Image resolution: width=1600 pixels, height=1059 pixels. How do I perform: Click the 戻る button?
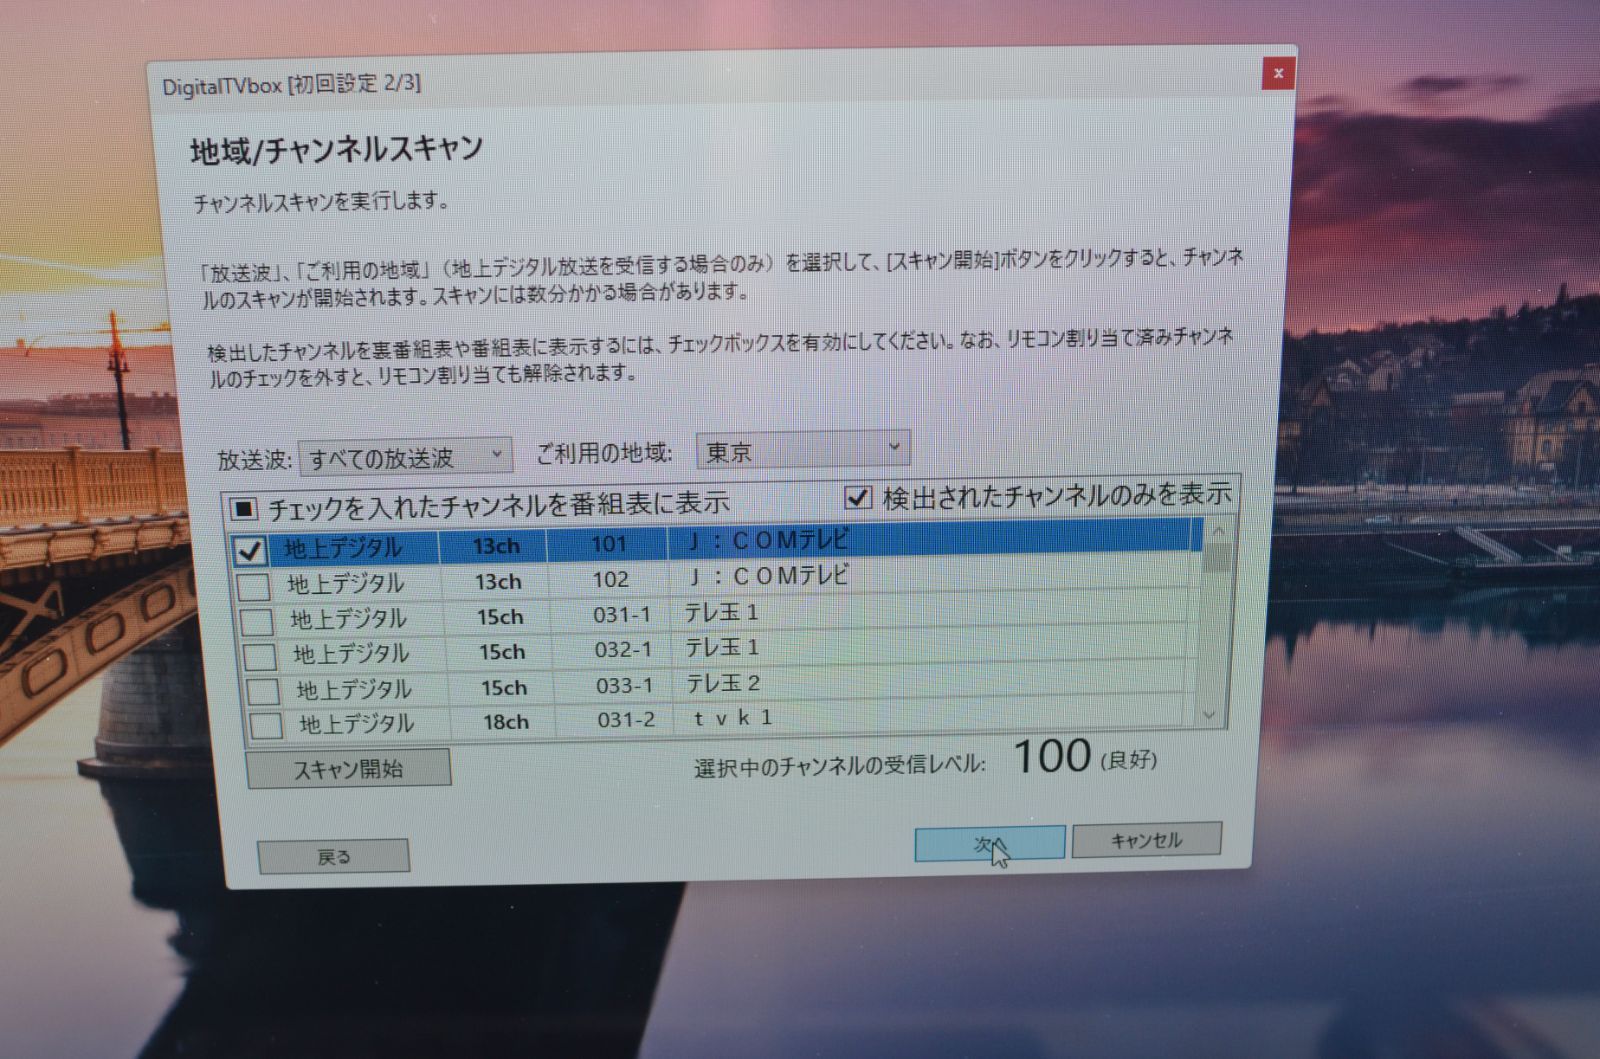[332, 854]
